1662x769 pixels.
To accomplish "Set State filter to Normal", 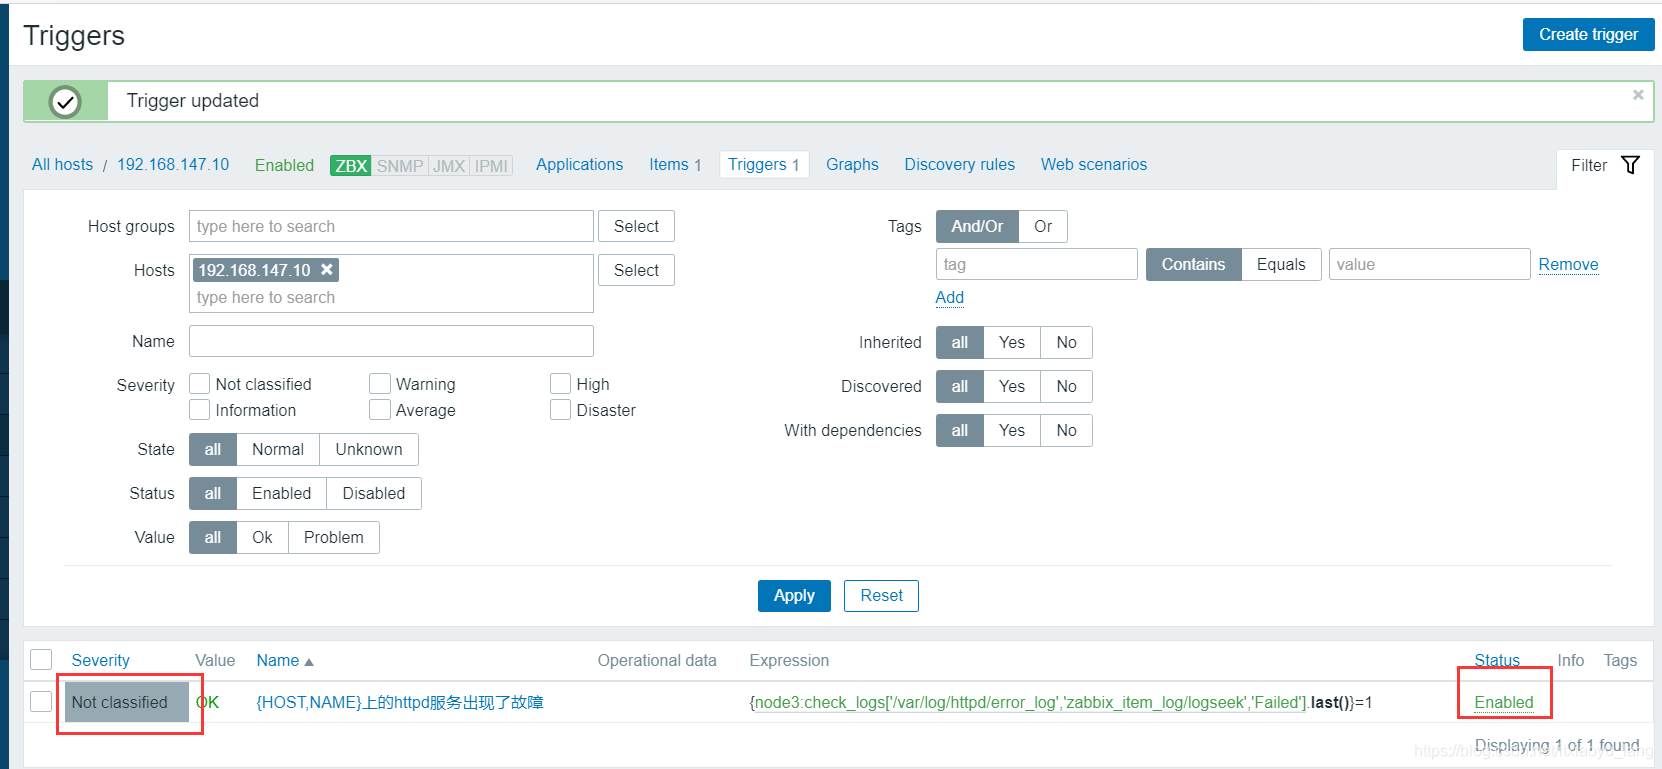I will tap(278, 449).
